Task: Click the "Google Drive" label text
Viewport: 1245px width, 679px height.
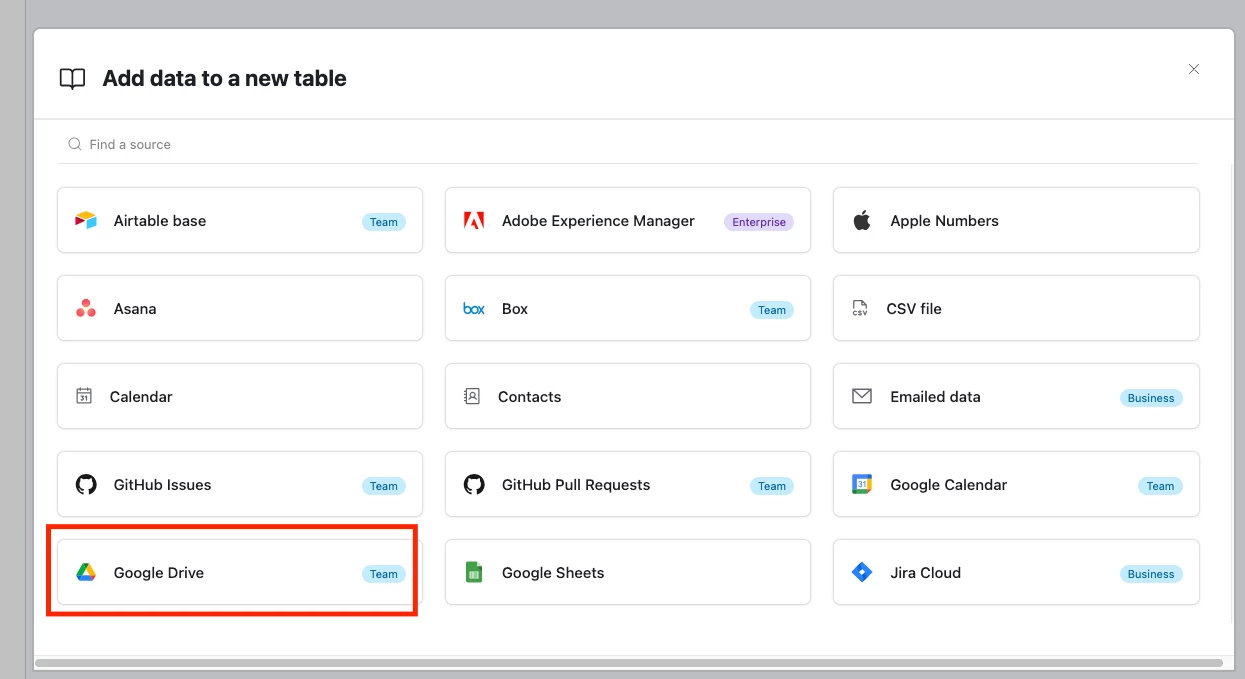Action: pyautogui.click(x=159, y=573)
